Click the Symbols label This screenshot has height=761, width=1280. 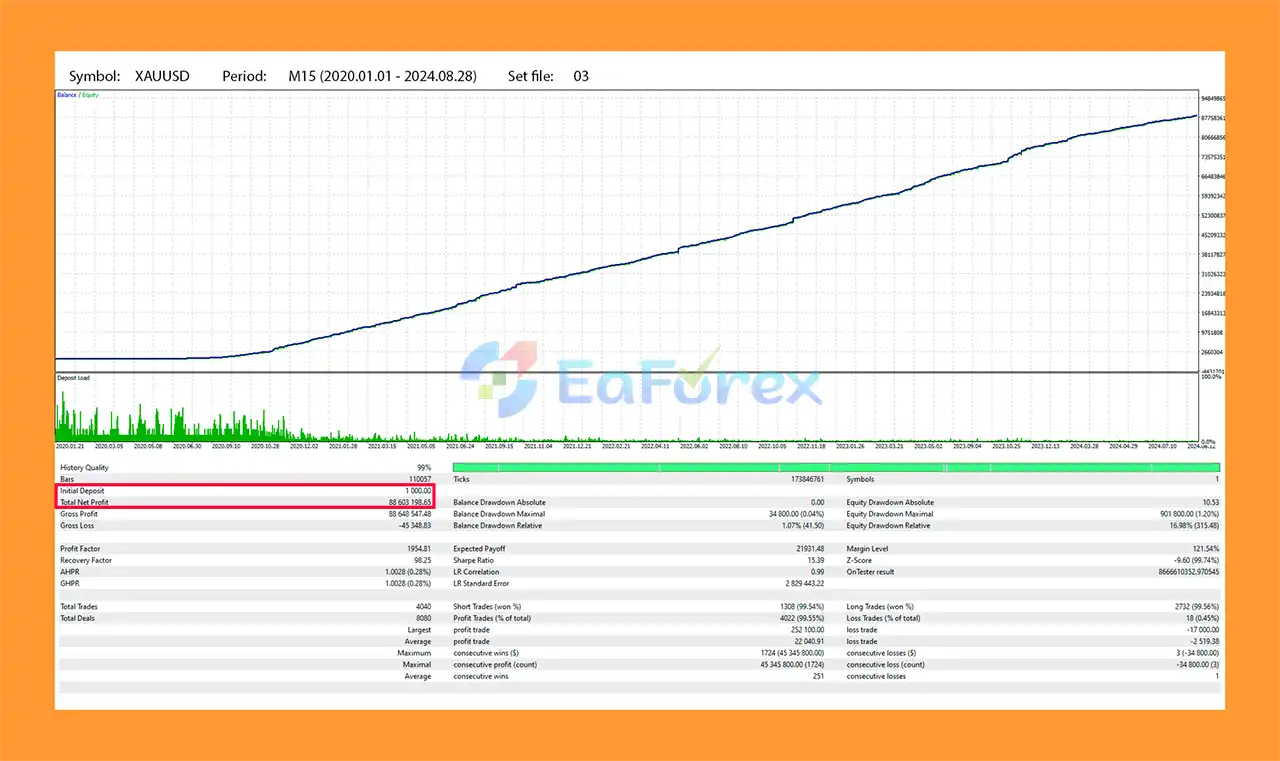860,480
